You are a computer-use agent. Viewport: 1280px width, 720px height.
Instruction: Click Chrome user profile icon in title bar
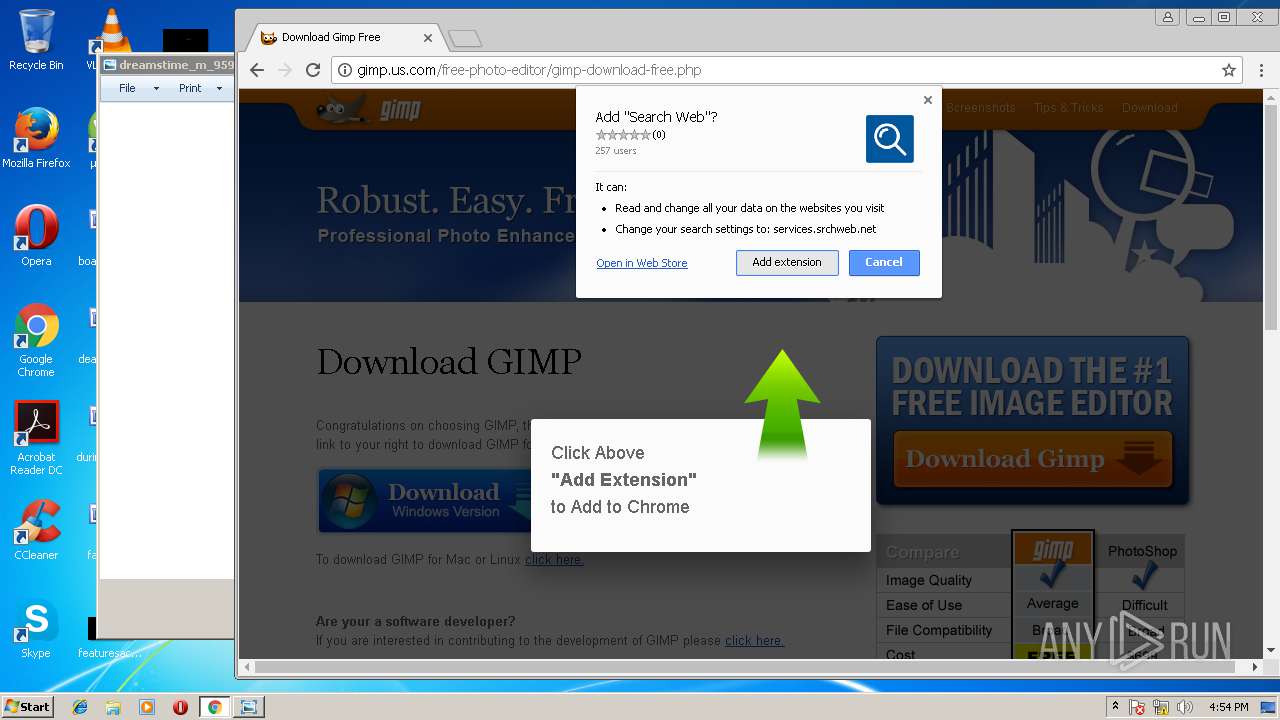click(x=1168, y=17)
